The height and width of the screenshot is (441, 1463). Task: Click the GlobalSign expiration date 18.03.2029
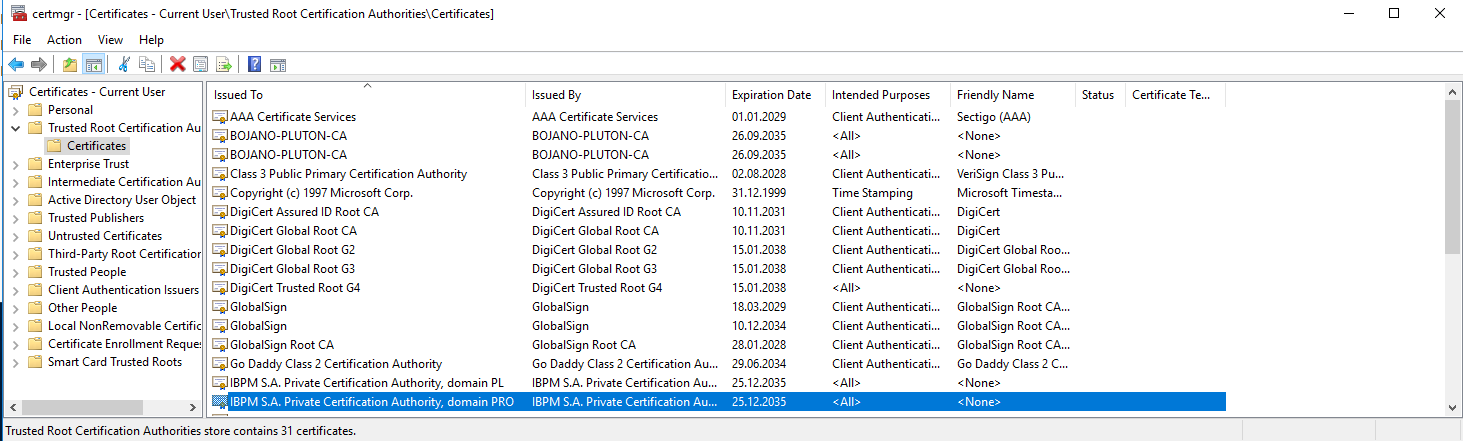click(x=759, y=307)
